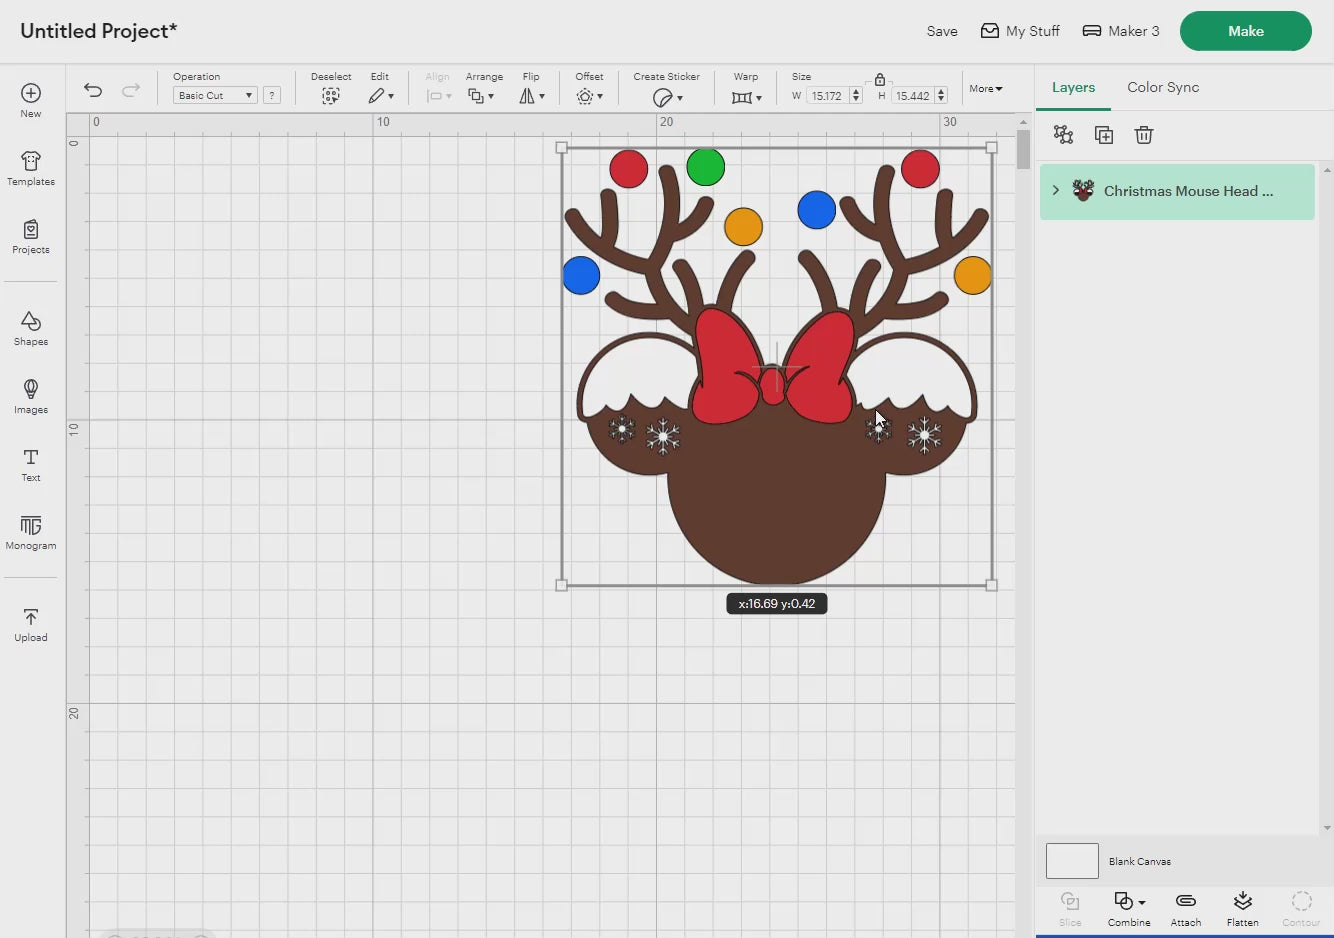Screen dimensions: 1334x938
Task: Open the Edit pencil menu
Action: [380, 96]
